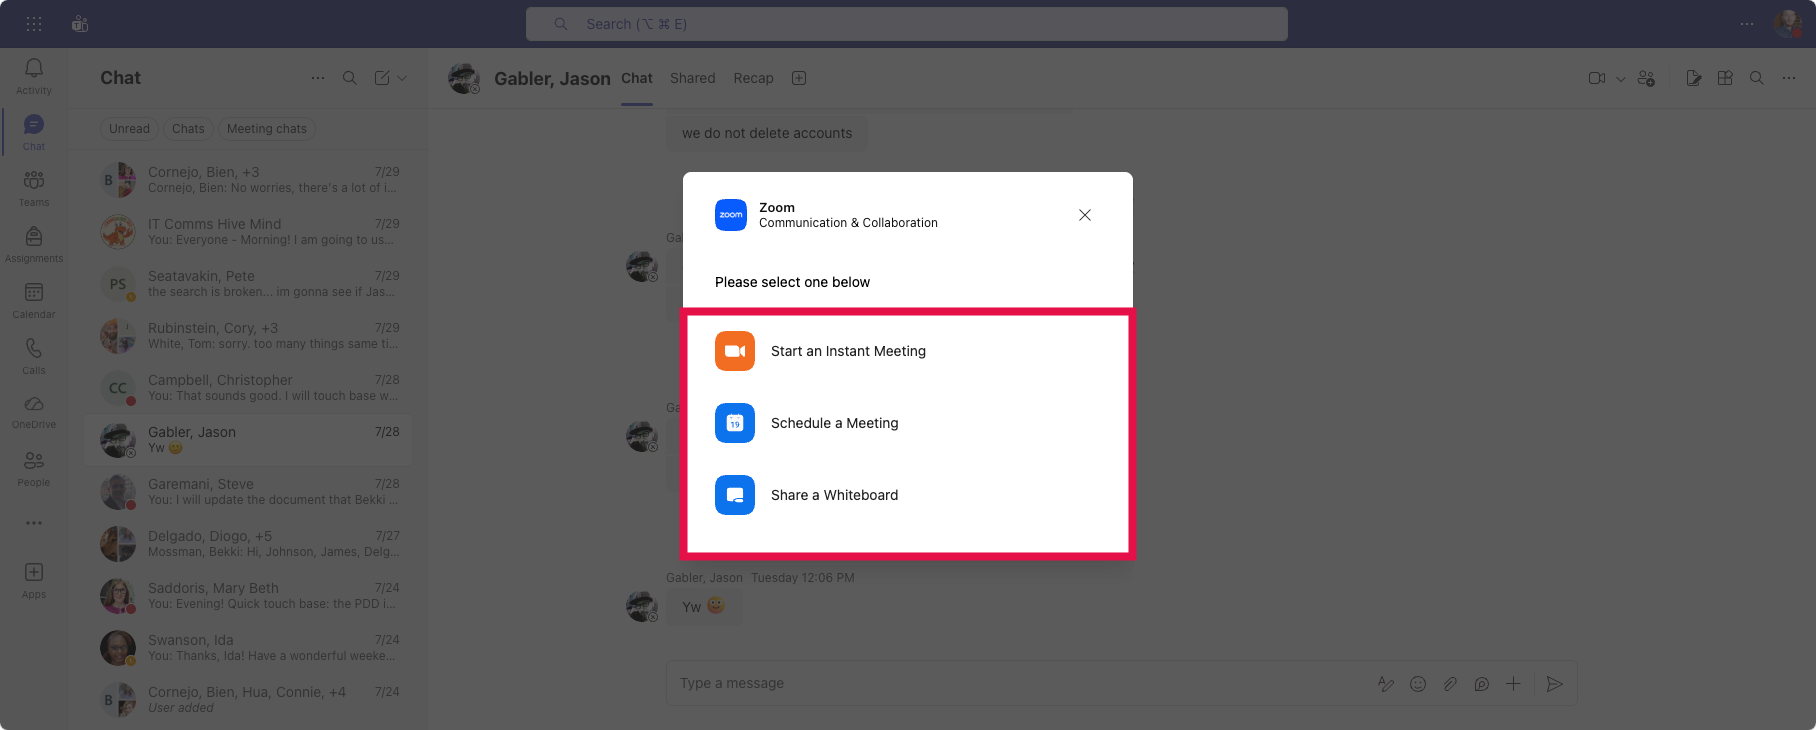This screenshot has width=1816, height=730.
Task: Open the app launcher grid icon
Action: [34, 24]
